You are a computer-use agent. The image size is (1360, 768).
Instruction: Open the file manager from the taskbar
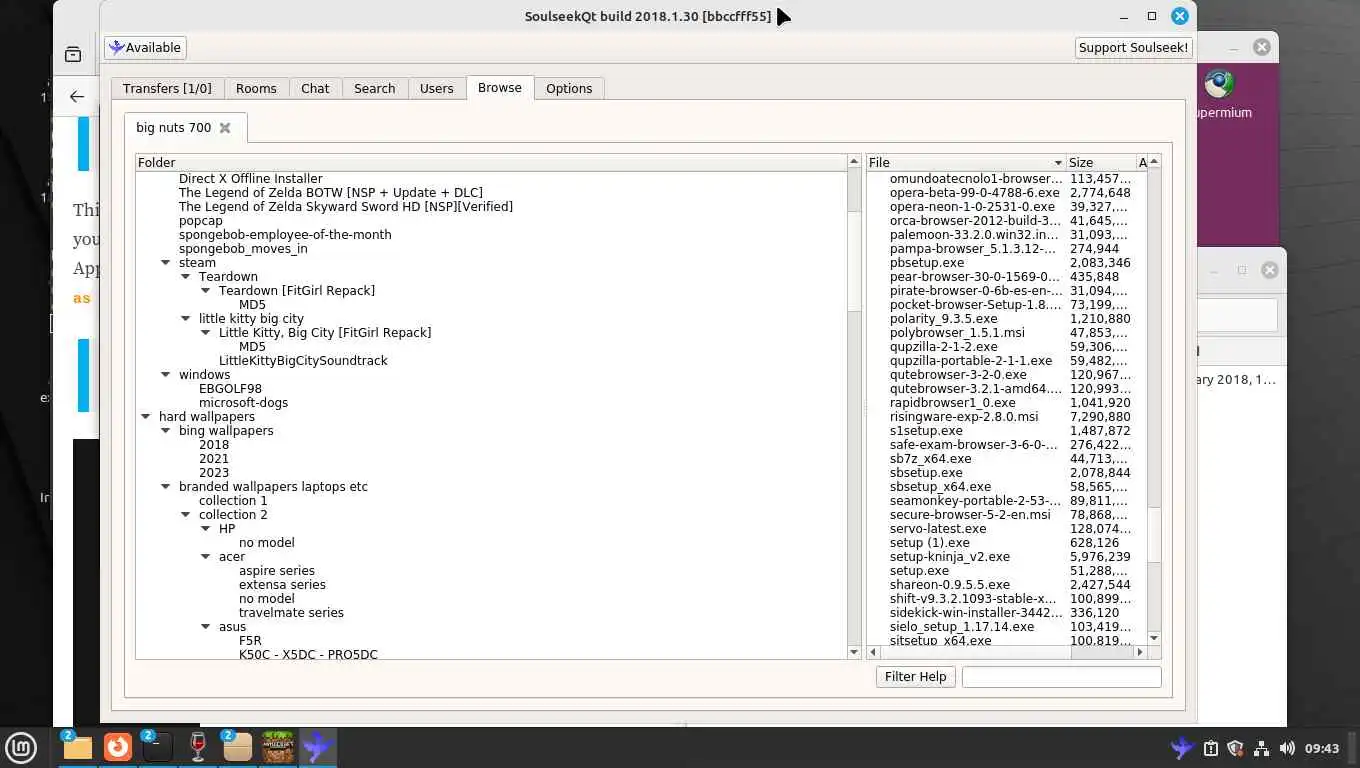pos(77,747)
